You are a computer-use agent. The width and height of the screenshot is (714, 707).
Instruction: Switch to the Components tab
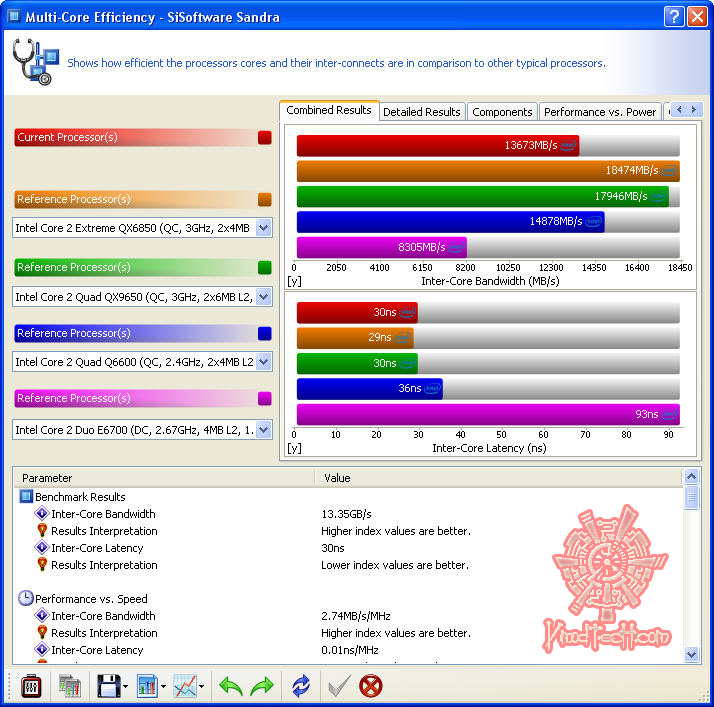[502, 112]
